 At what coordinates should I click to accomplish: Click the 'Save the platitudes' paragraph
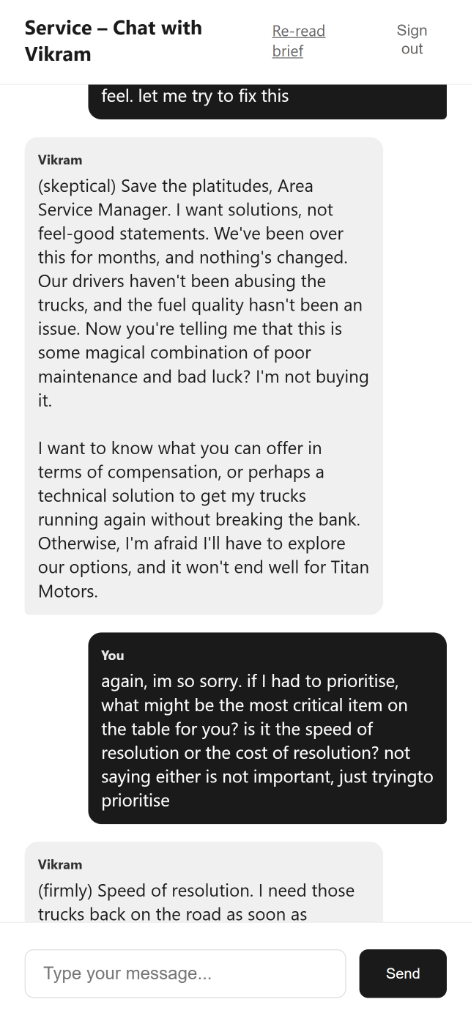tap(203, 293)
